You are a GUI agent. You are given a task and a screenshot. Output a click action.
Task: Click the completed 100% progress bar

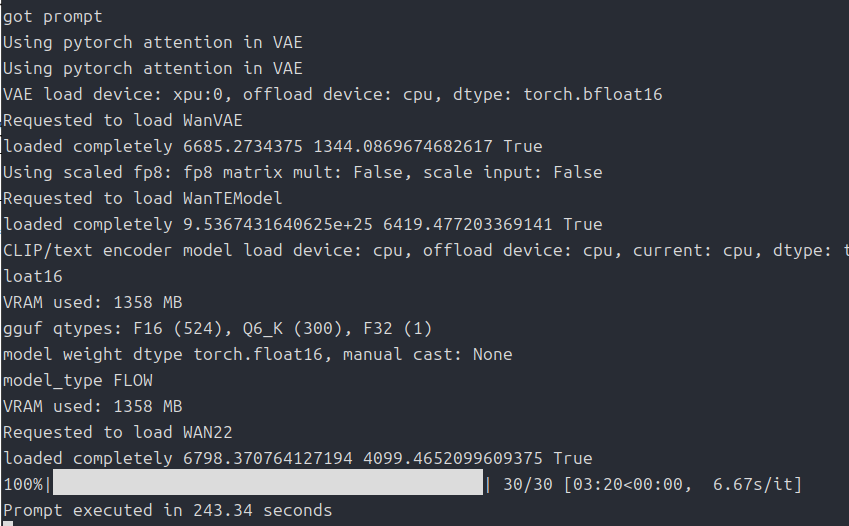click(x=266, y=484)
